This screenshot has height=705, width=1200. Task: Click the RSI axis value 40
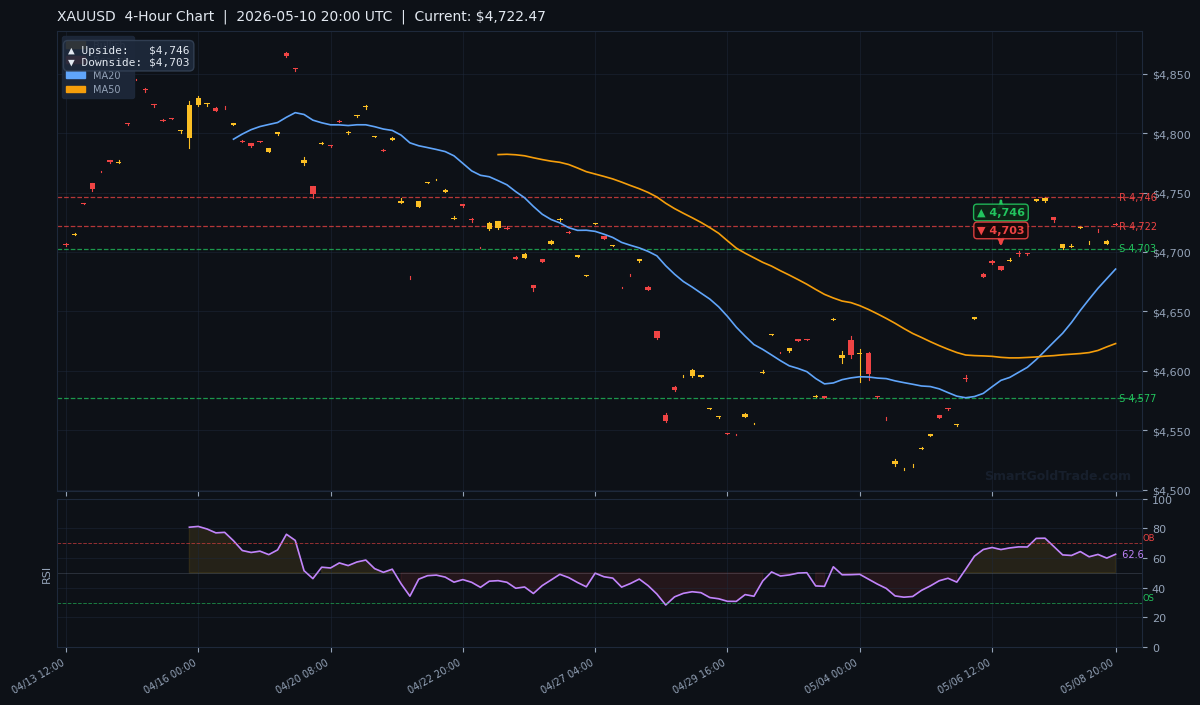click(x=1159, y=589)
